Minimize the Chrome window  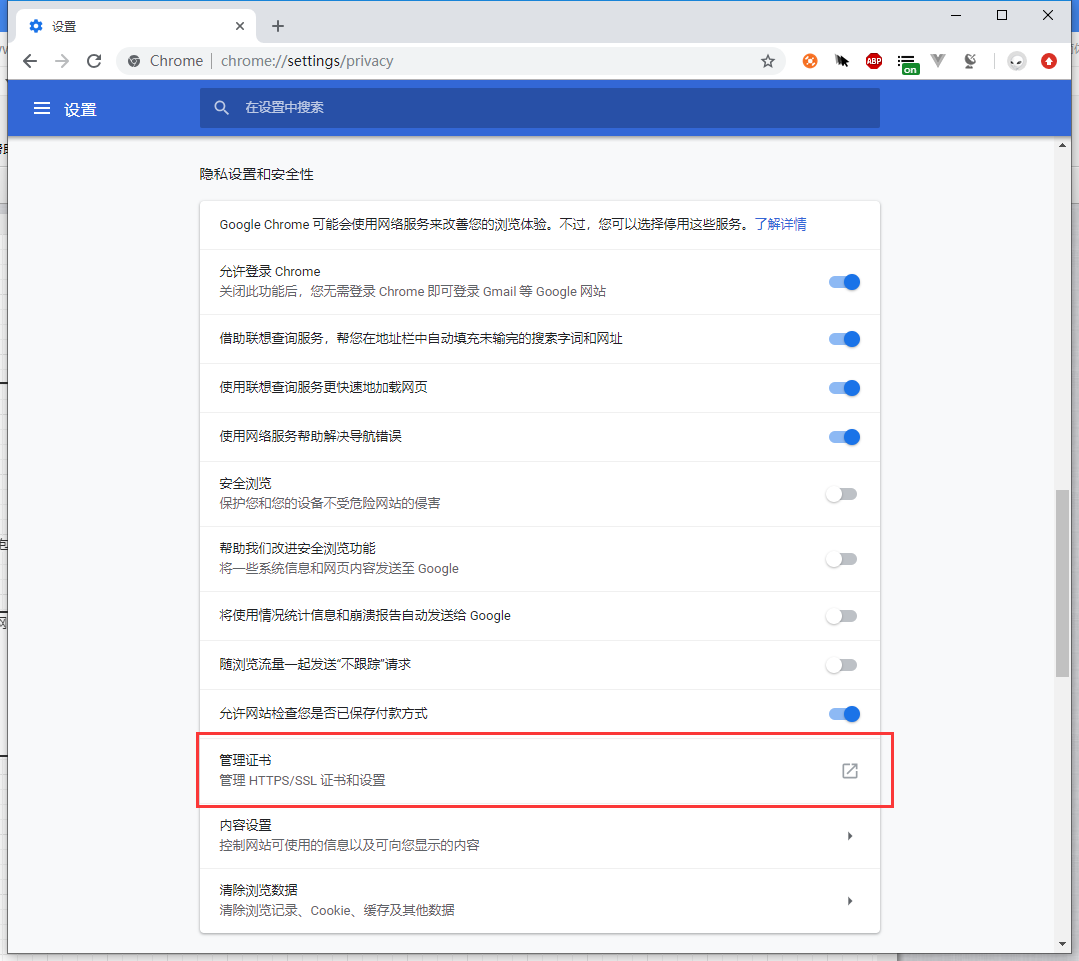click(956, 15)
